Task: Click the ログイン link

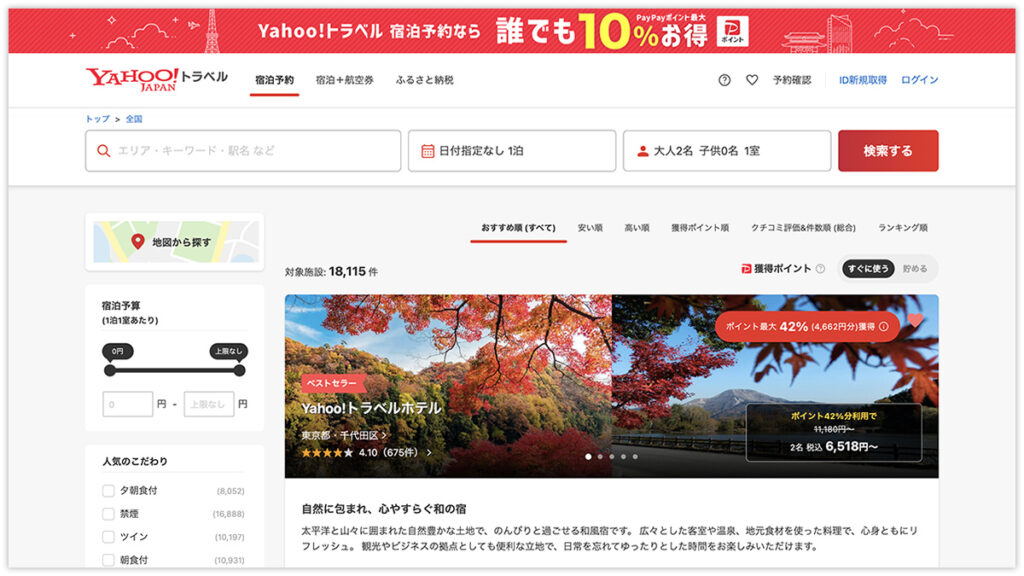Action: [x=919, y=80]
